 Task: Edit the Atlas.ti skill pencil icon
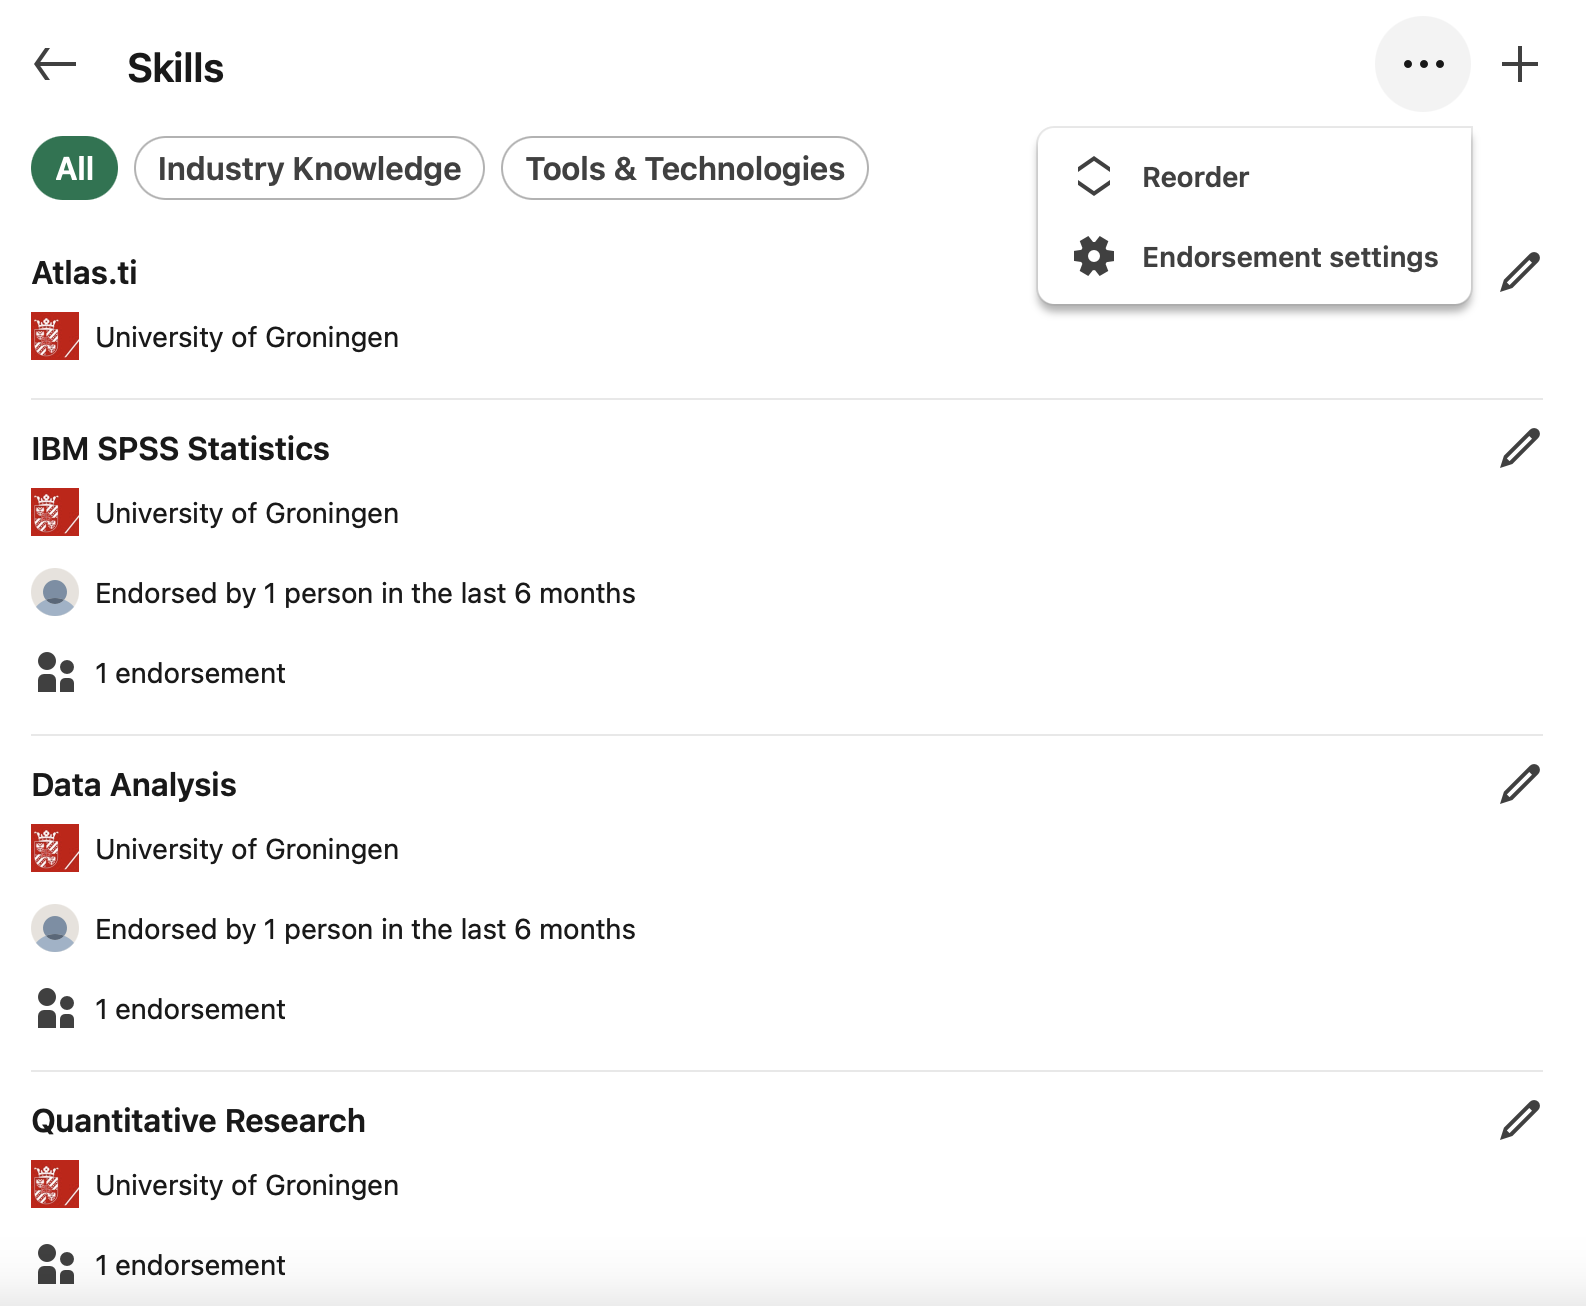tap(1519, 272)
